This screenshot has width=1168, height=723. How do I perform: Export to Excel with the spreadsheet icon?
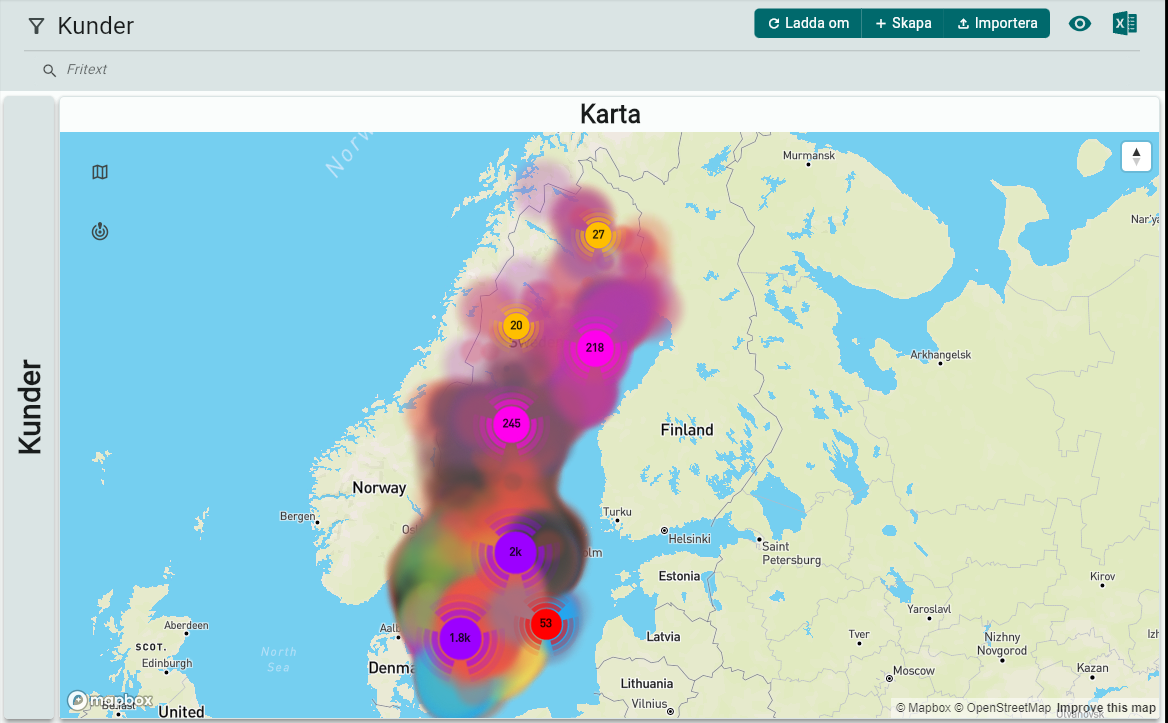click(x=1125, y=24)
